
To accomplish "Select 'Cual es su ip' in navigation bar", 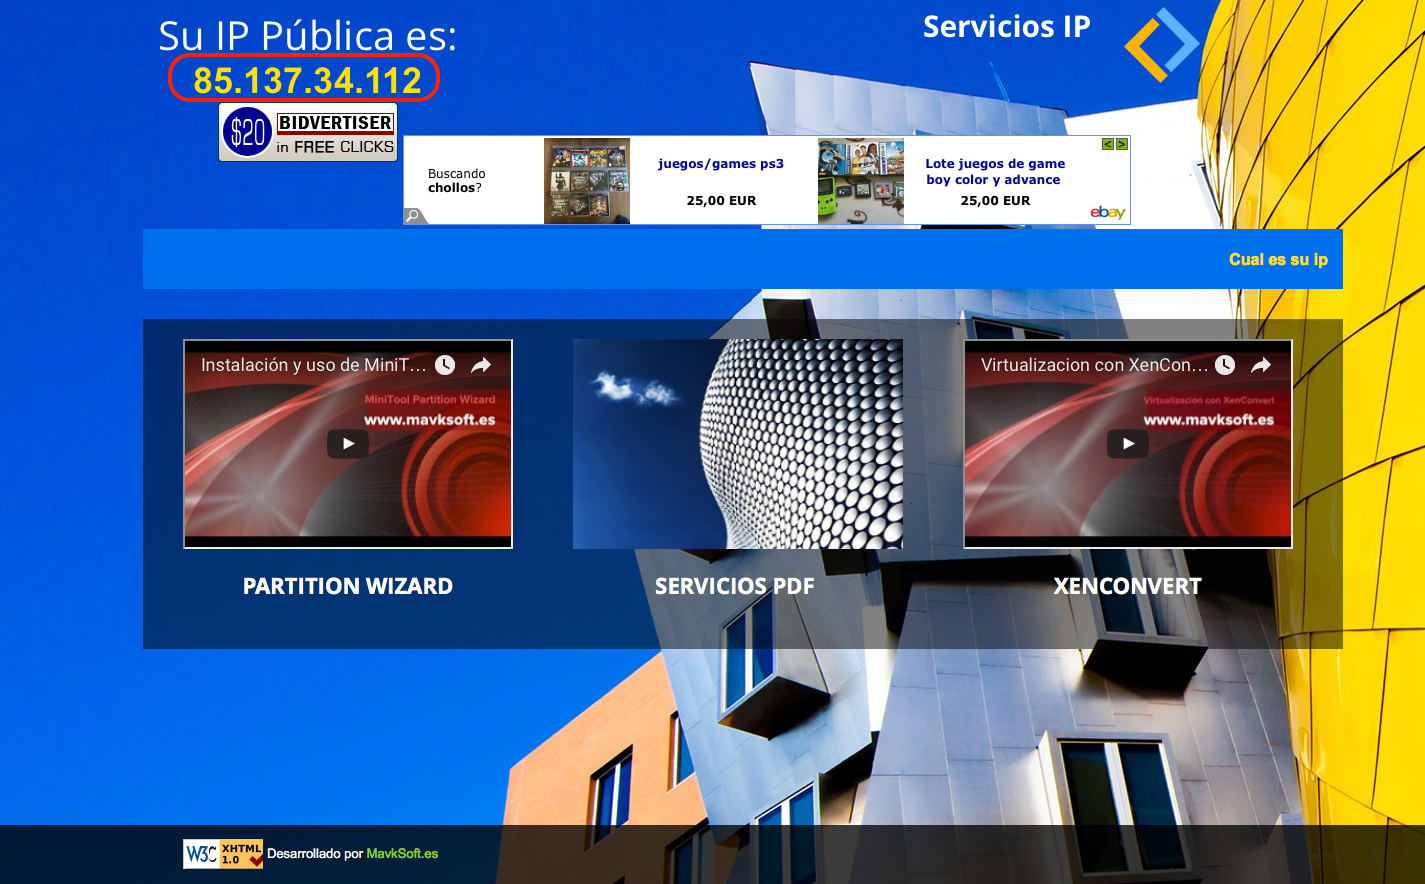I will tap(1278, 259).
